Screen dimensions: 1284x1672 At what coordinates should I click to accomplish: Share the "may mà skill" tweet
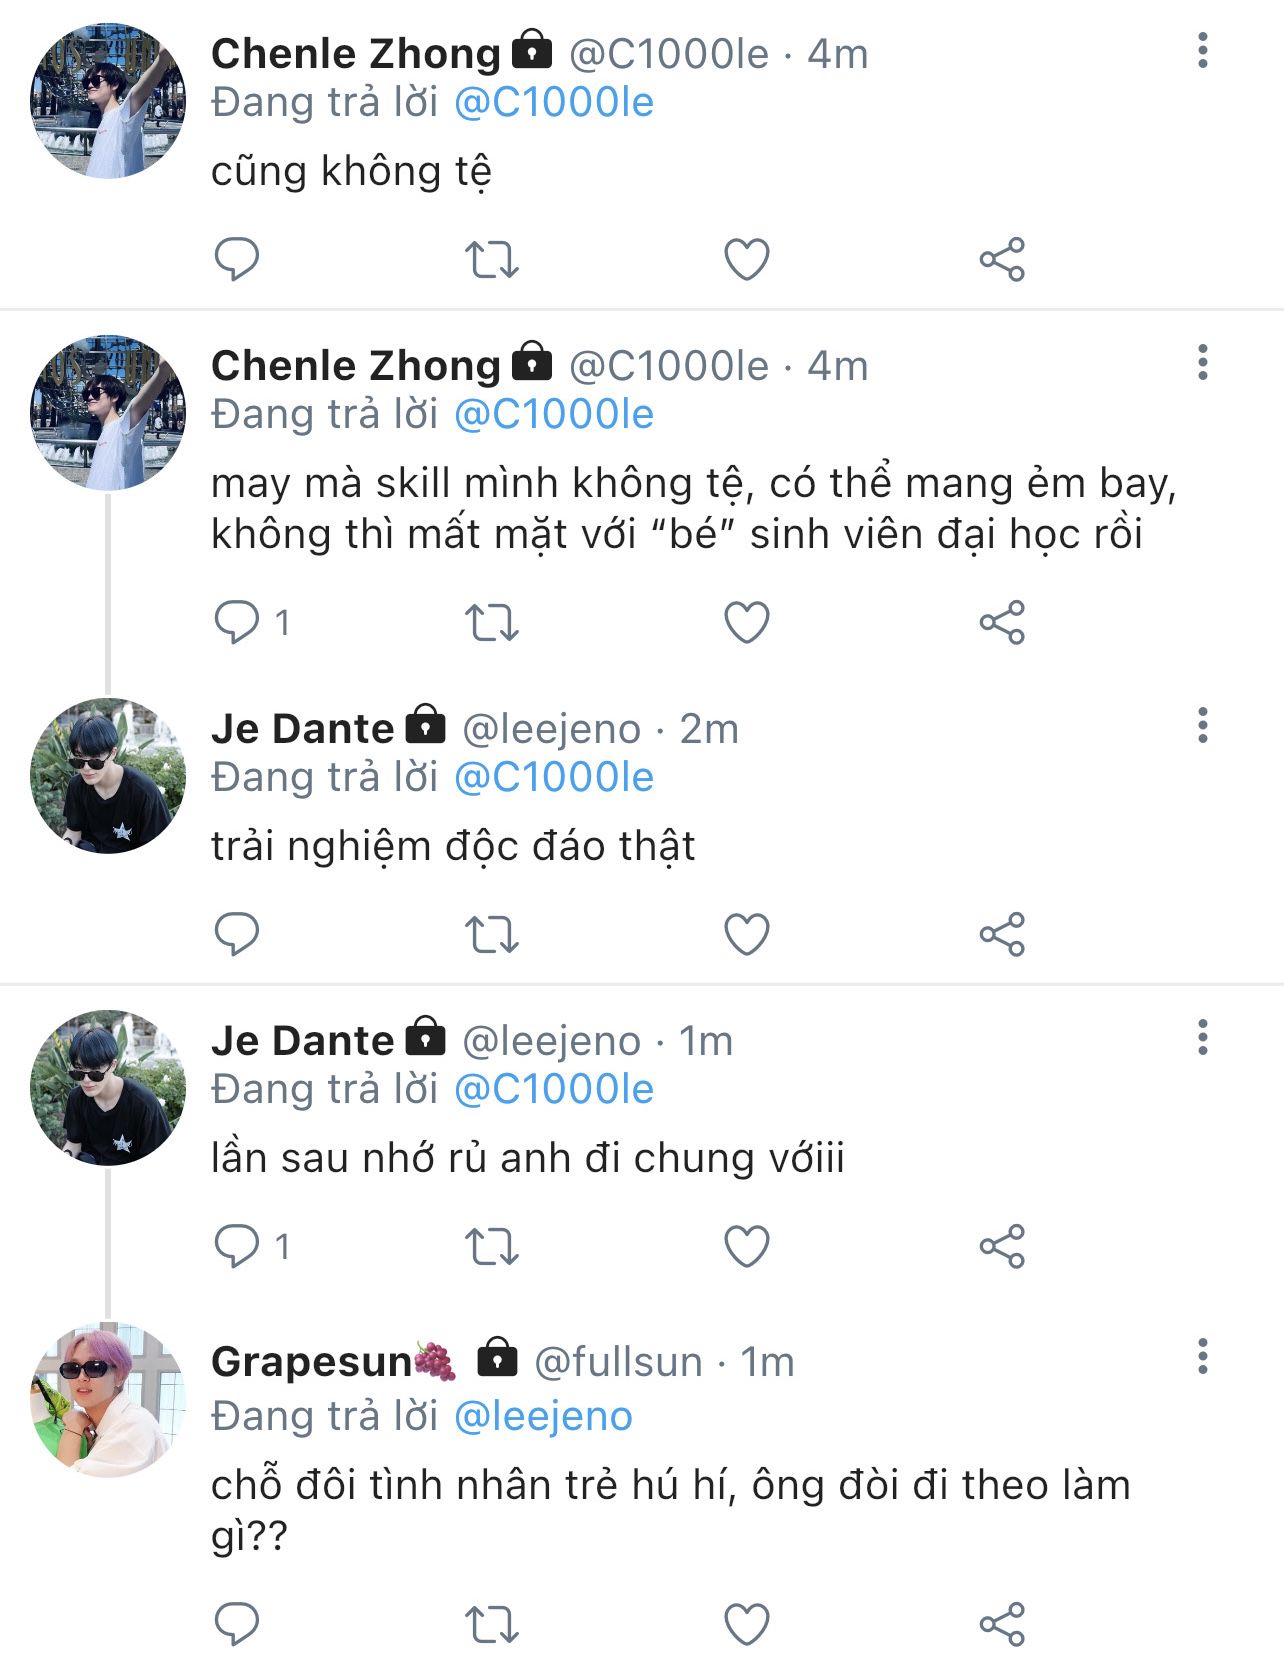[1002, 622]
